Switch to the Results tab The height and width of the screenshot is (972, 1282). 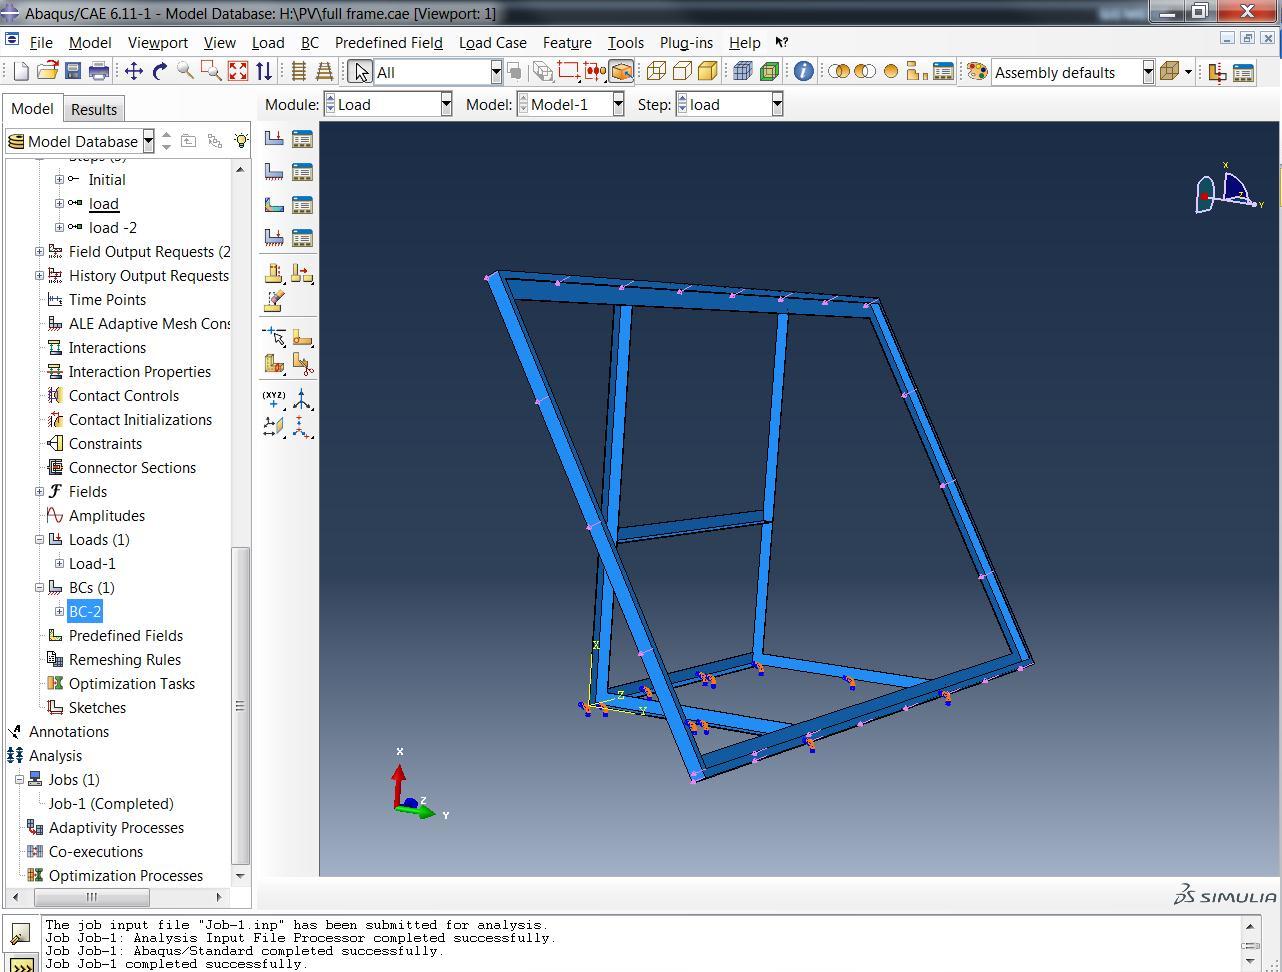[x=94, y=109]
